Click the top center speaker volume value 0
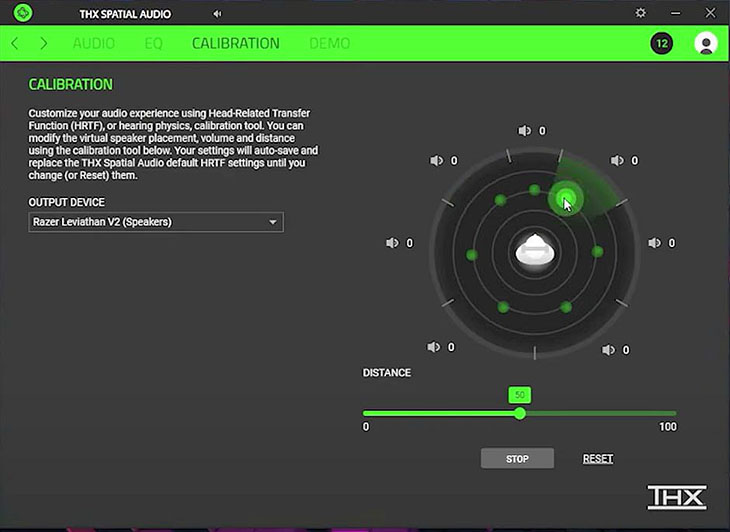This screenshot has height=532, width=730. tap(542, 131)
